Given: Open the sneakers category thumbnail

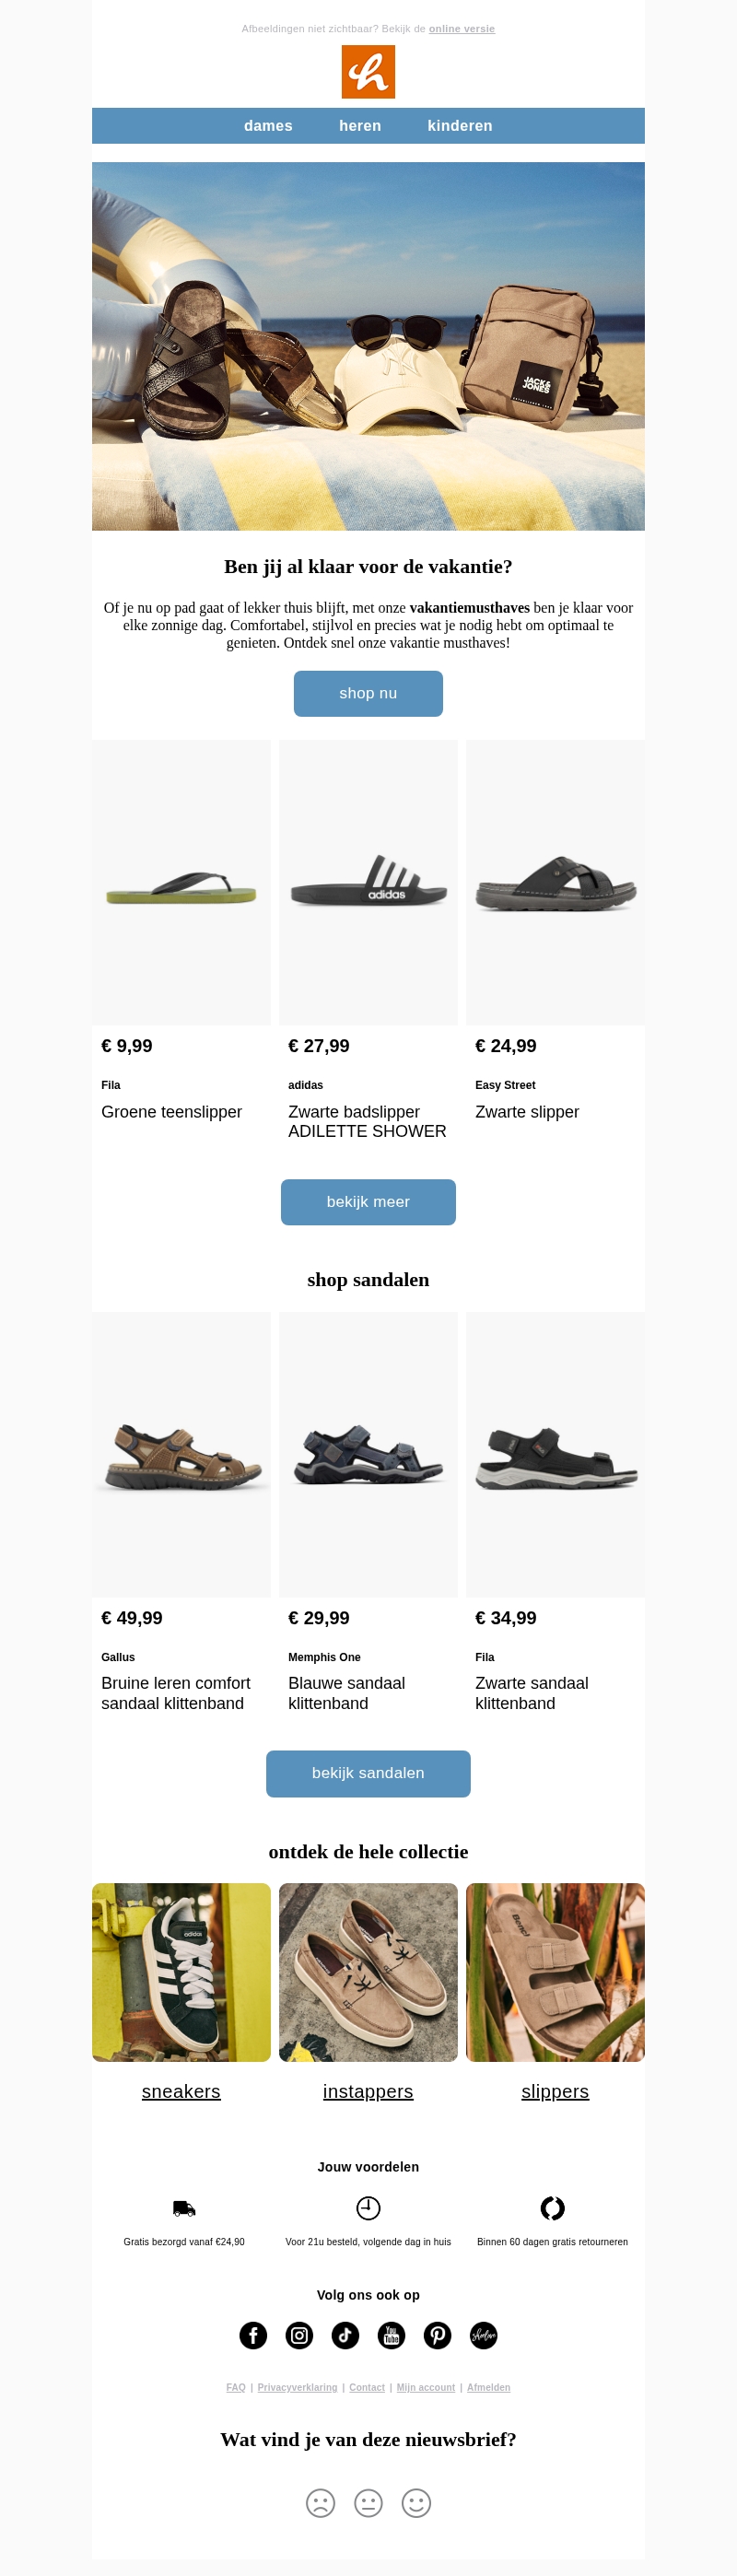Looking at the screenshot, I should (x=181, y=1972).
